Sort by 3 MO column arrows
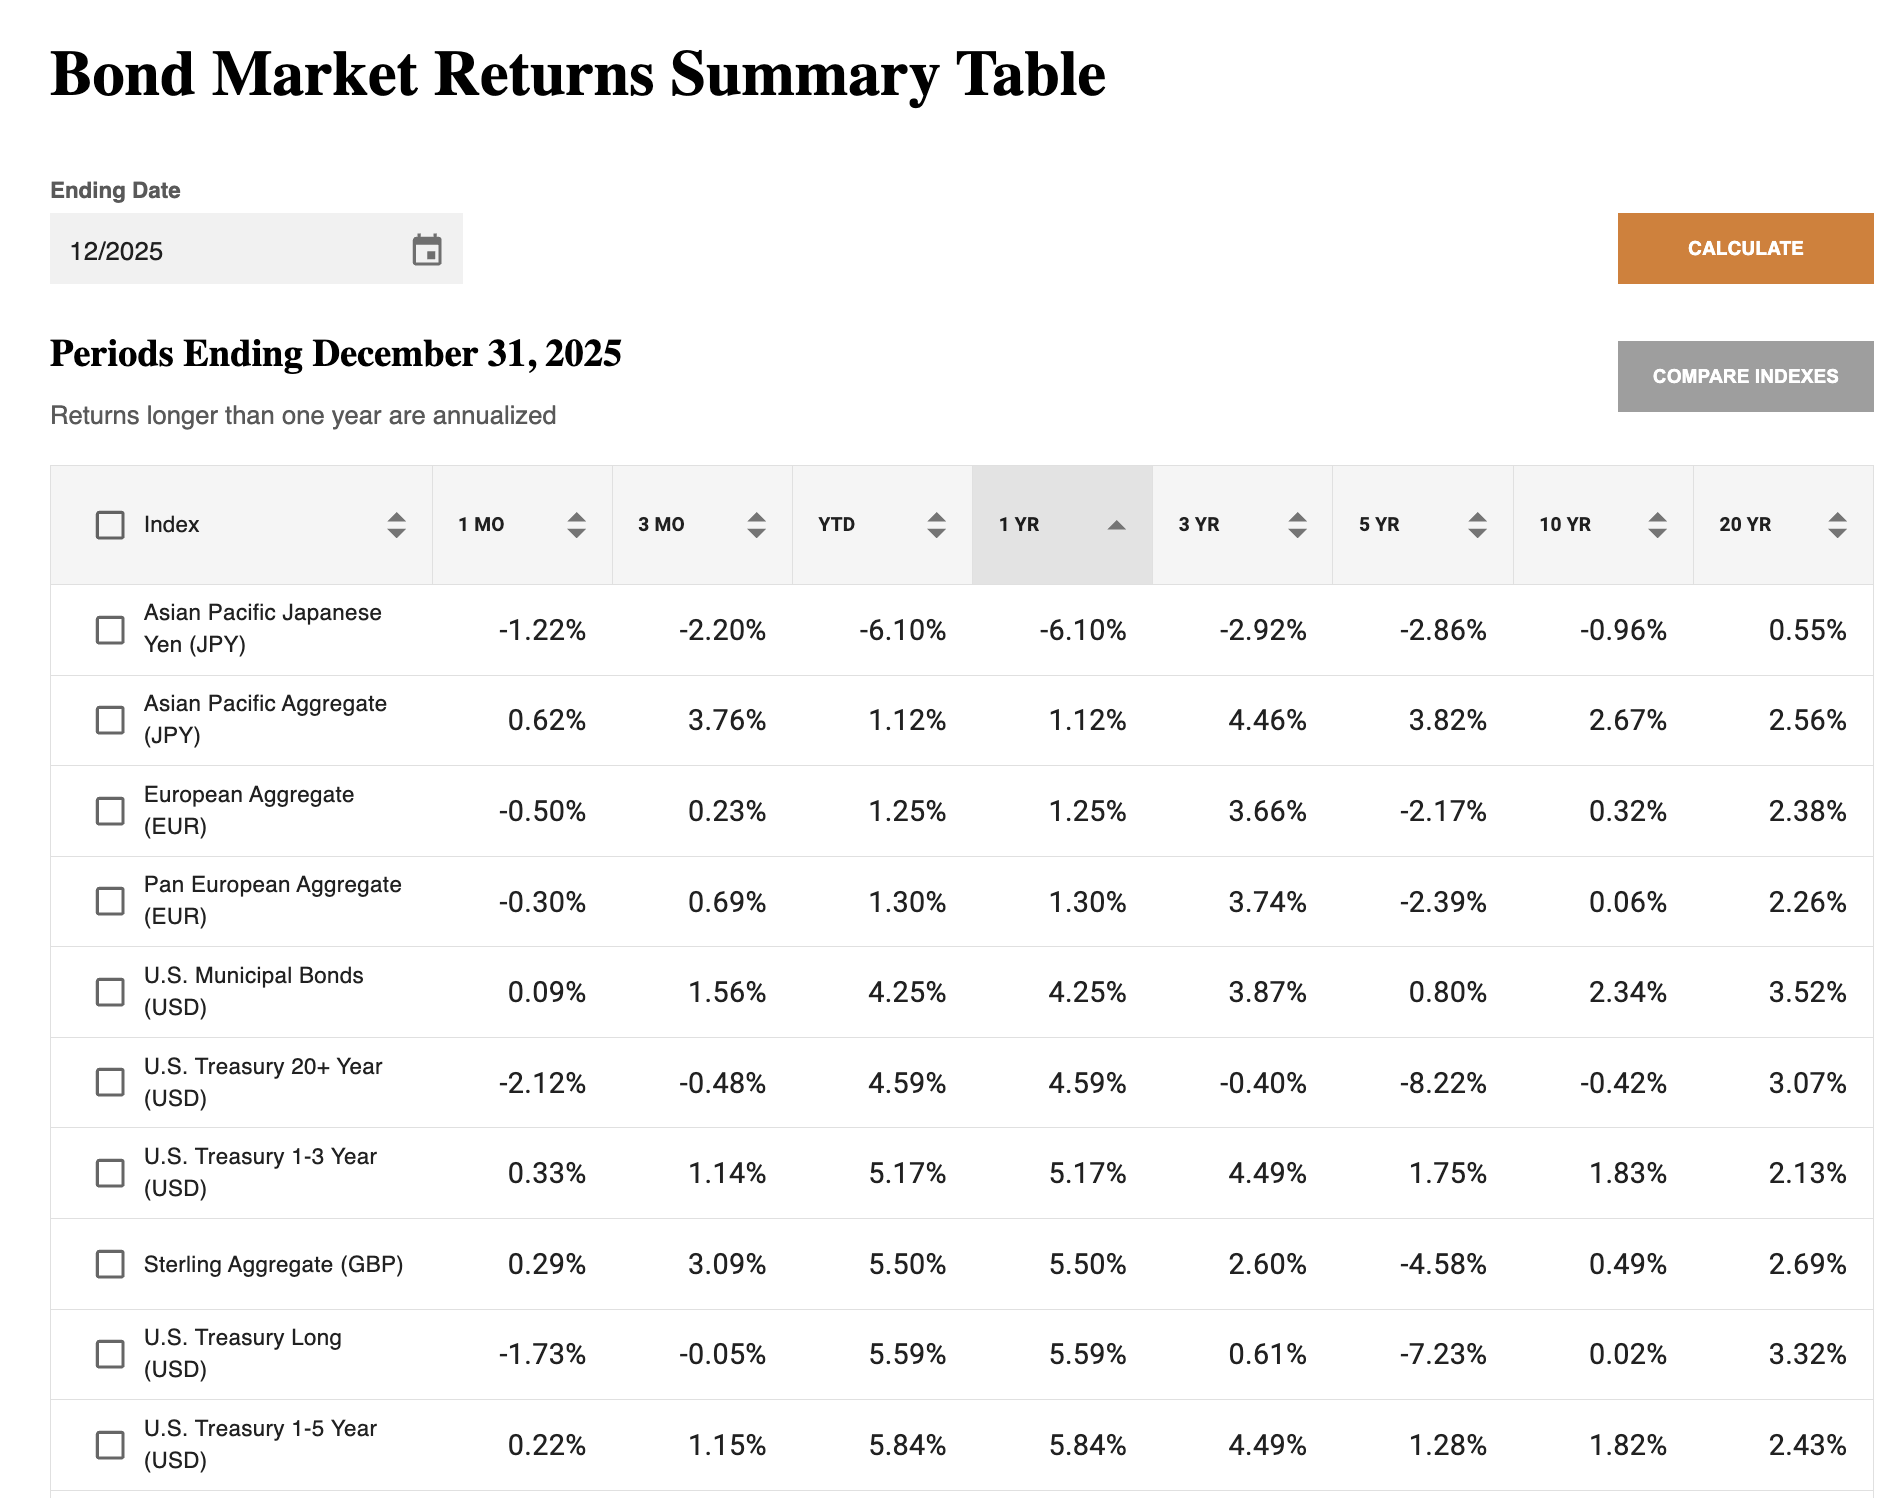 756,525
